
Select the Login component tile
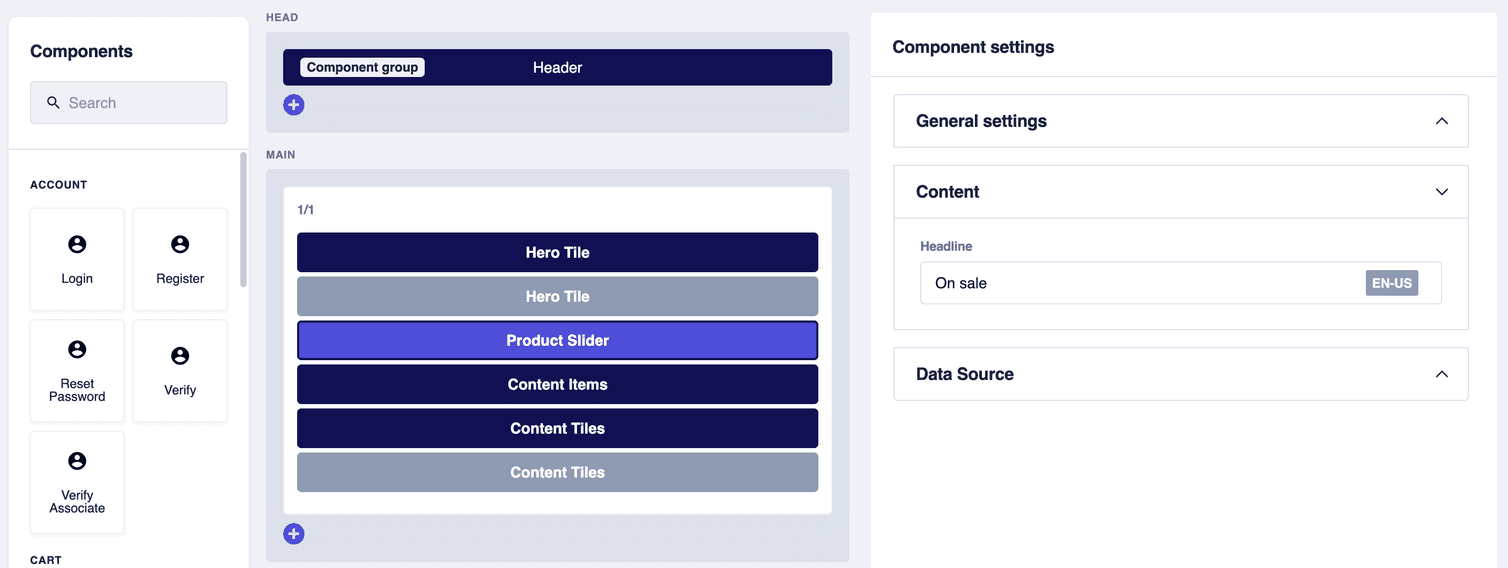(77, 260)
